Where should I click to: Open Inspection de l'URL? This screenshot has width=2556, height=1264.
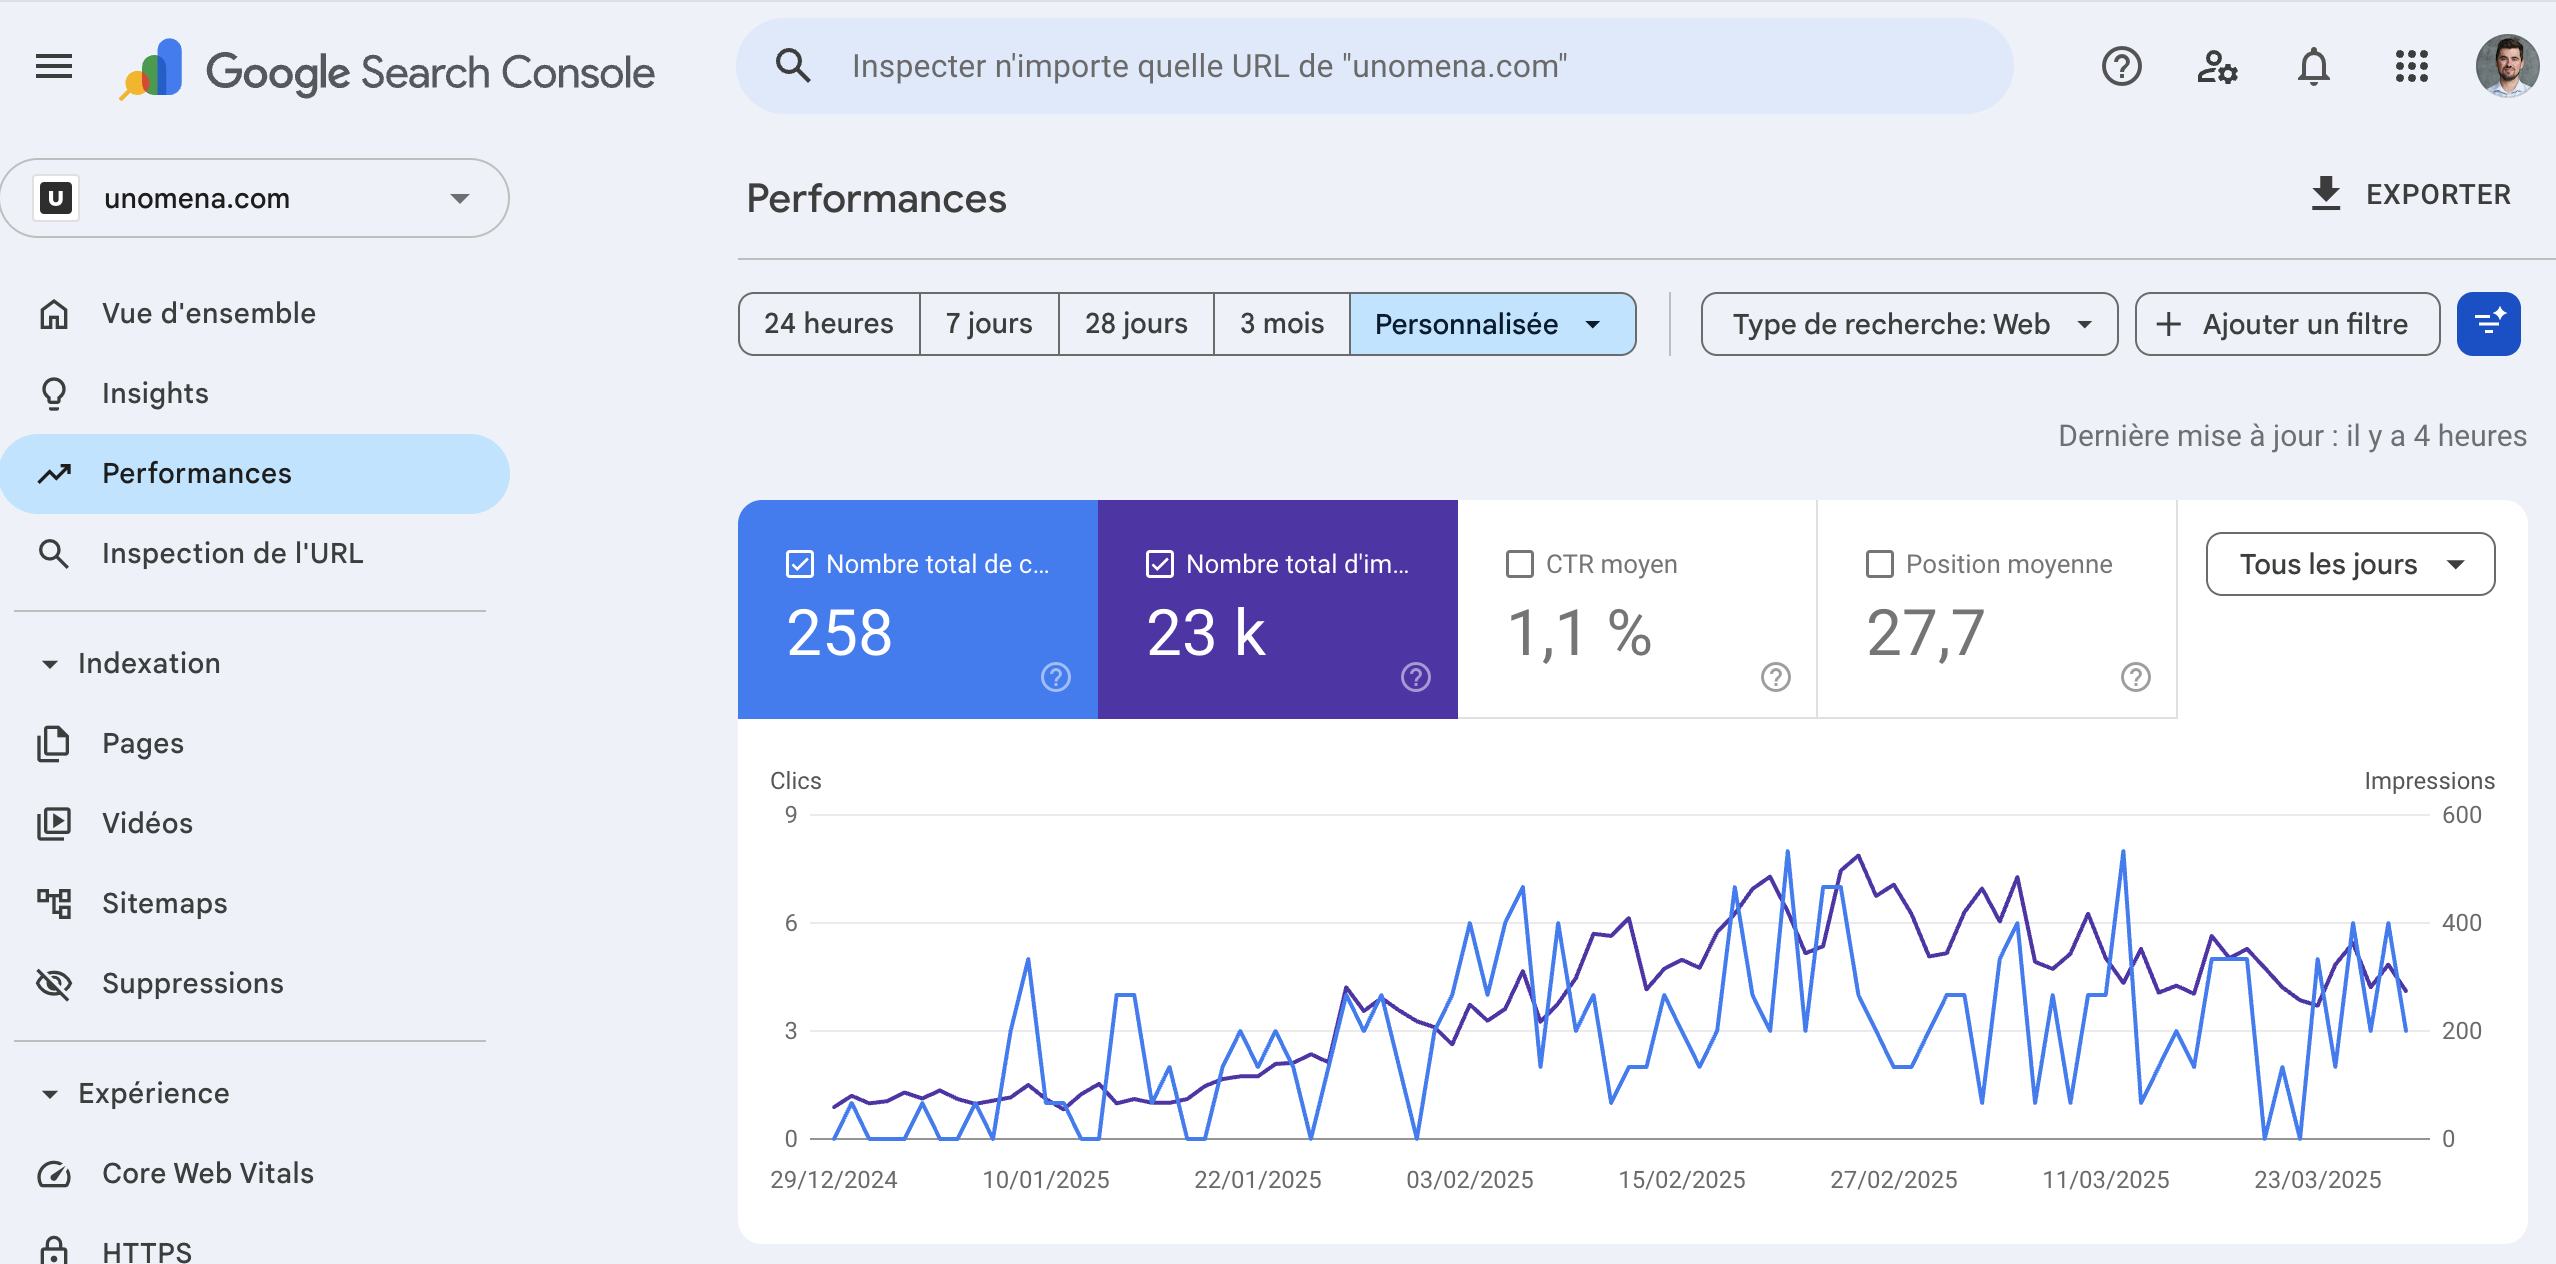(x=232, y=553)
